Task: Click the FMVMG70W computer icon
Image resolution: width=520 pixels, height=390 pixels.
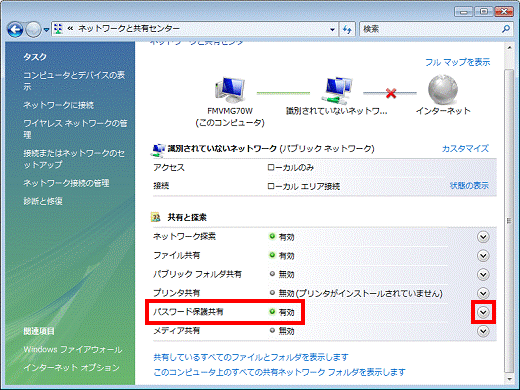Action: coord(230,90)
